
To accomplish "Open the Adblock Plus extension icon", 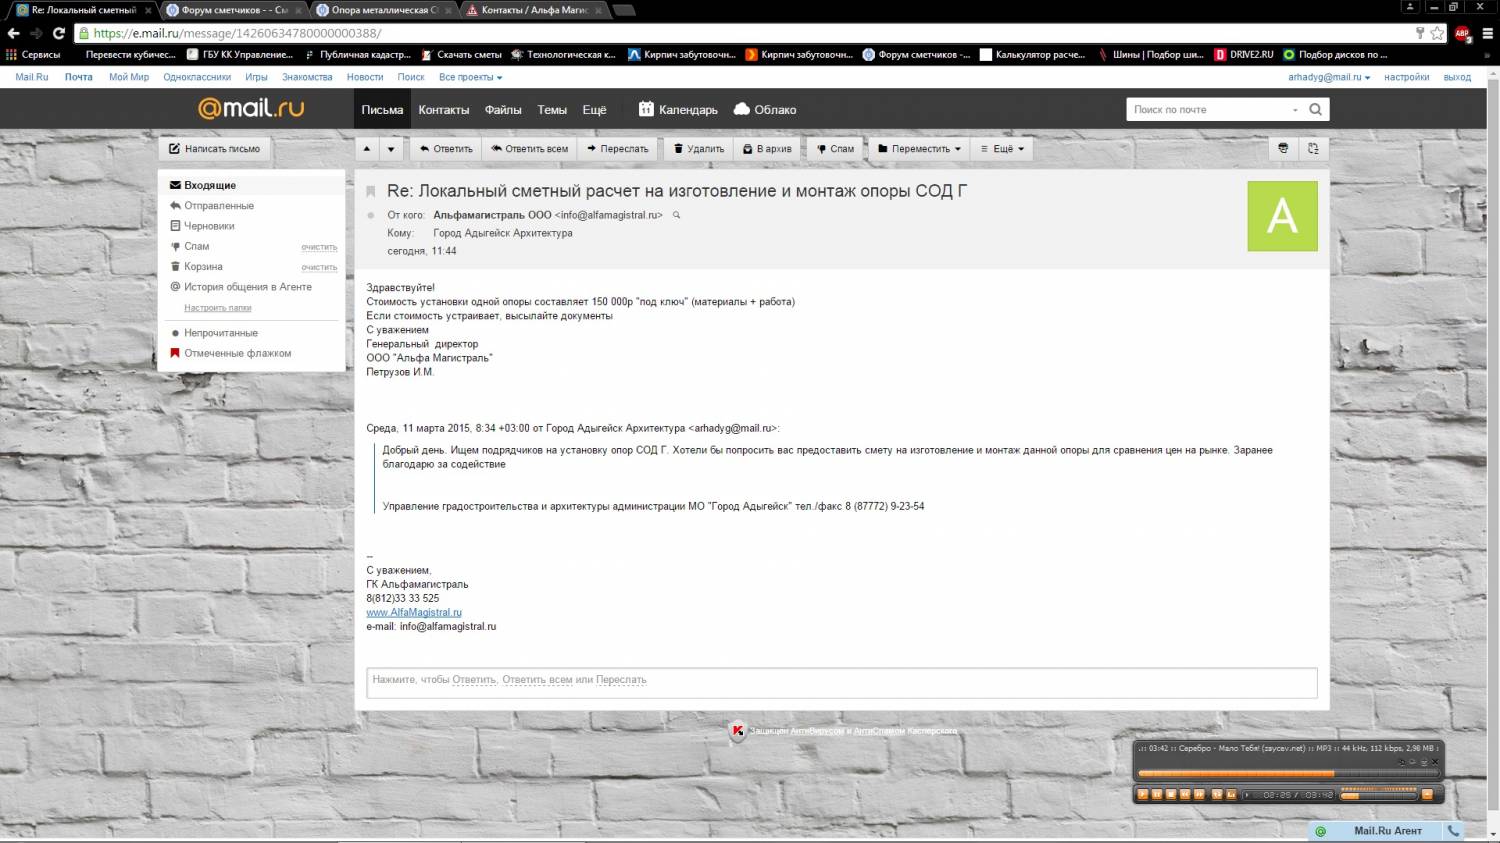I will (1462, 33).
